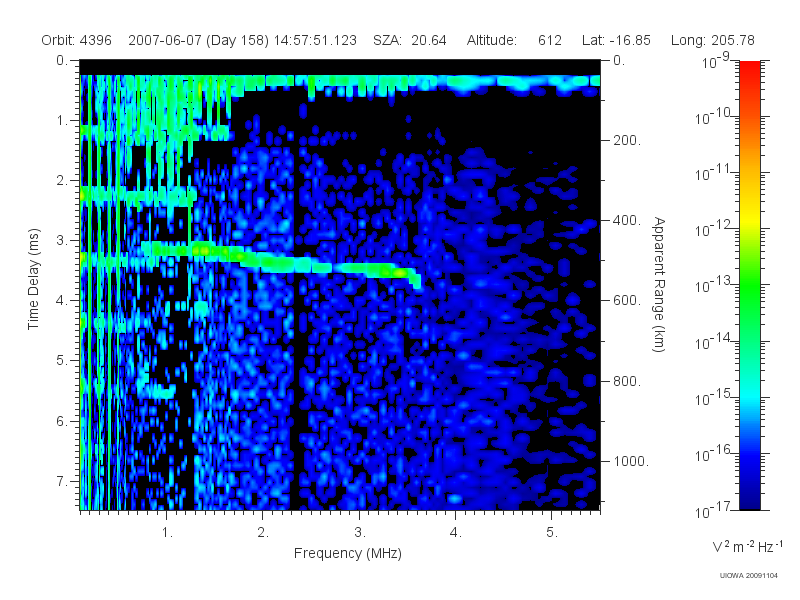Click the red top of the color scale
800x600 pixels.
[x=749, y=69]
